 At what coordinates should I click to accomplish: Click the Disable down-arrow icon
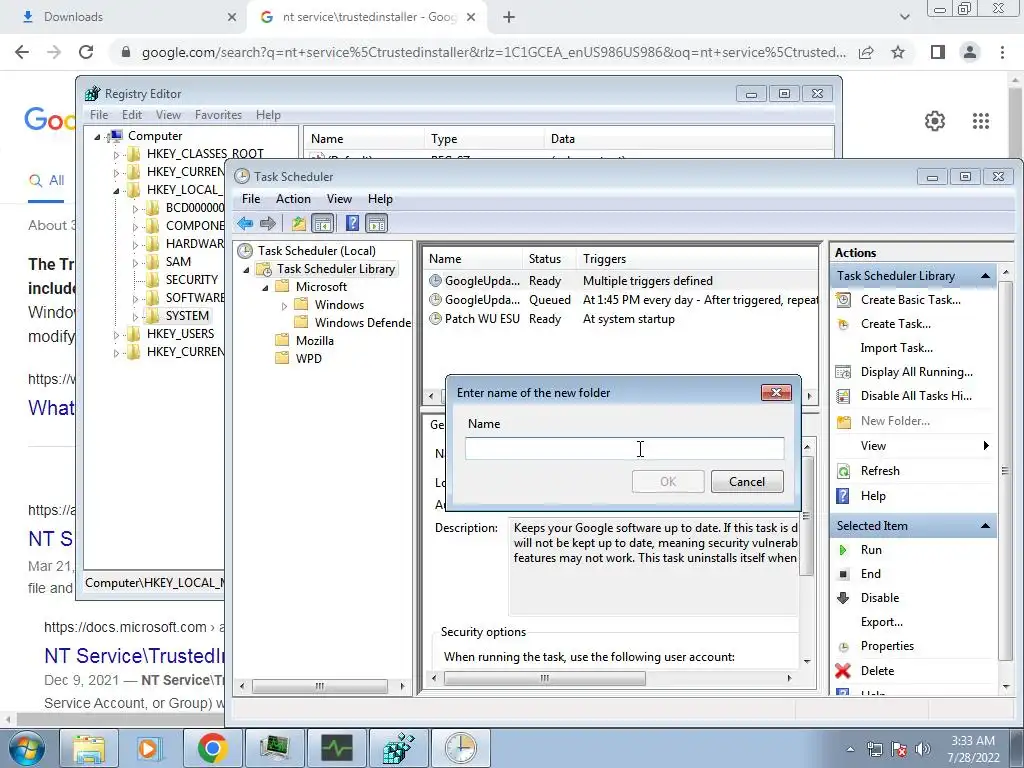(843, 598)
